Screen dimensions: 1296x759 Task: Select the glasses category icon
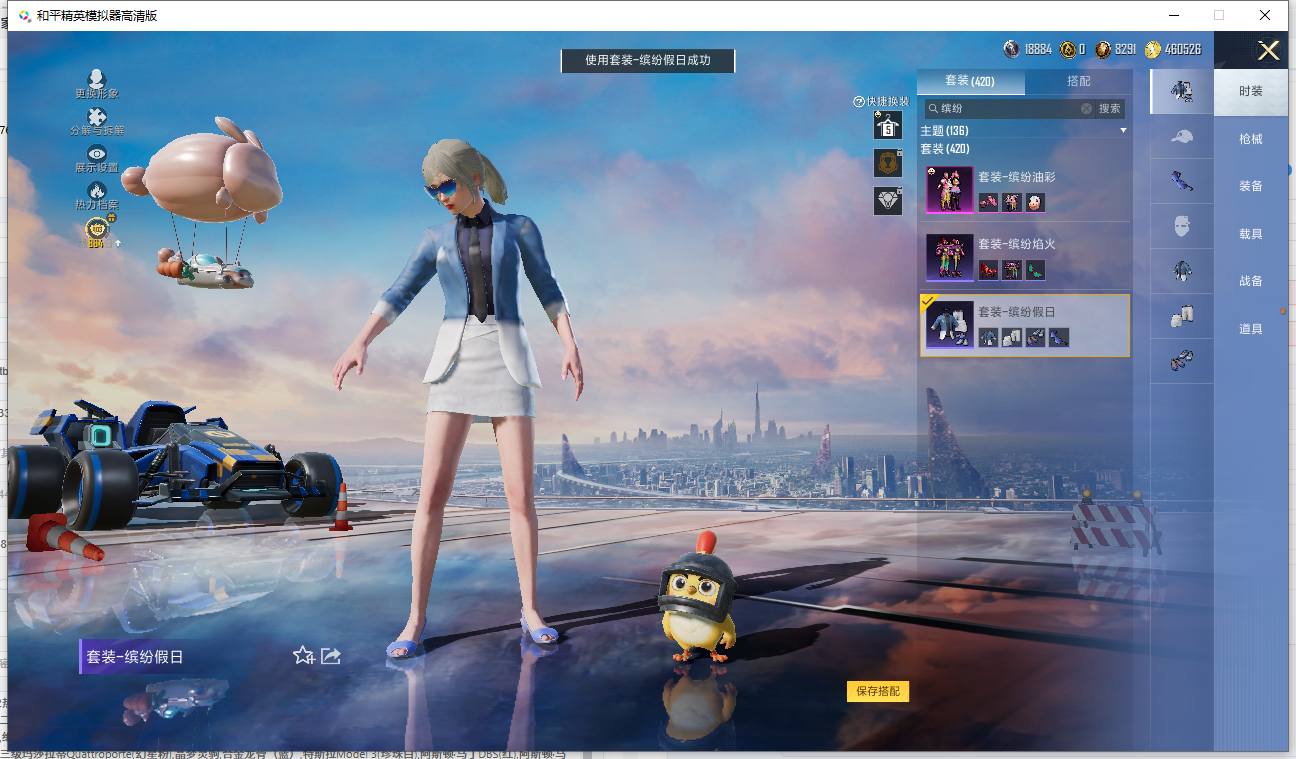1181,181
